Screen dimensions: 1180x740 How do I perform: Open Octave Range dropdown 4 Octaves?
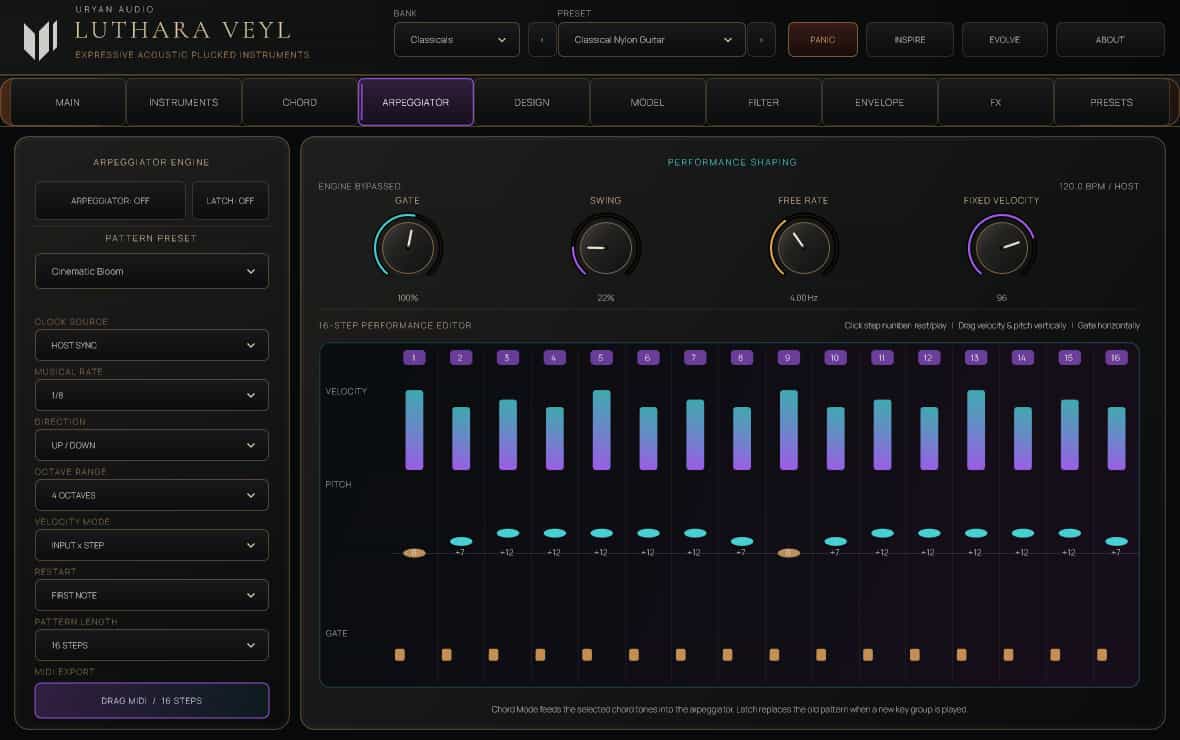click(151, 495)
